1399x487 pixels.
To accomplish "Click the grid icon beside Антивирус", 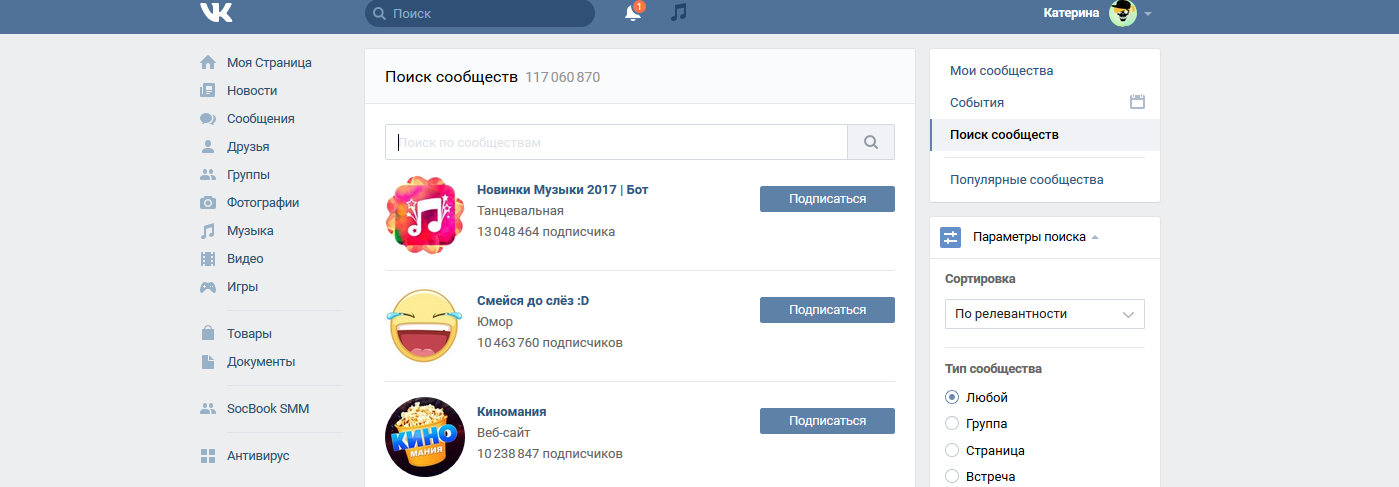I will click(208, 455).
